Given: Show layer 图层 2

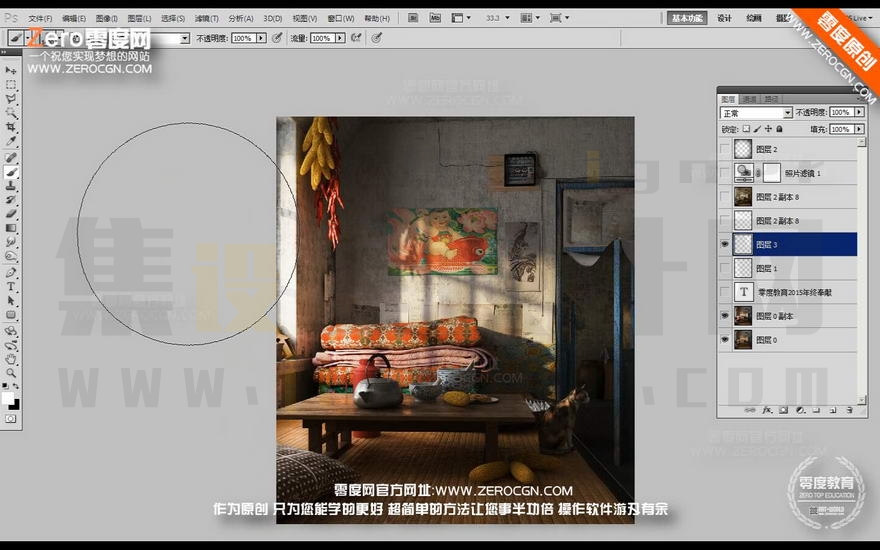Looking at the screenshot, I should [725, 149].
